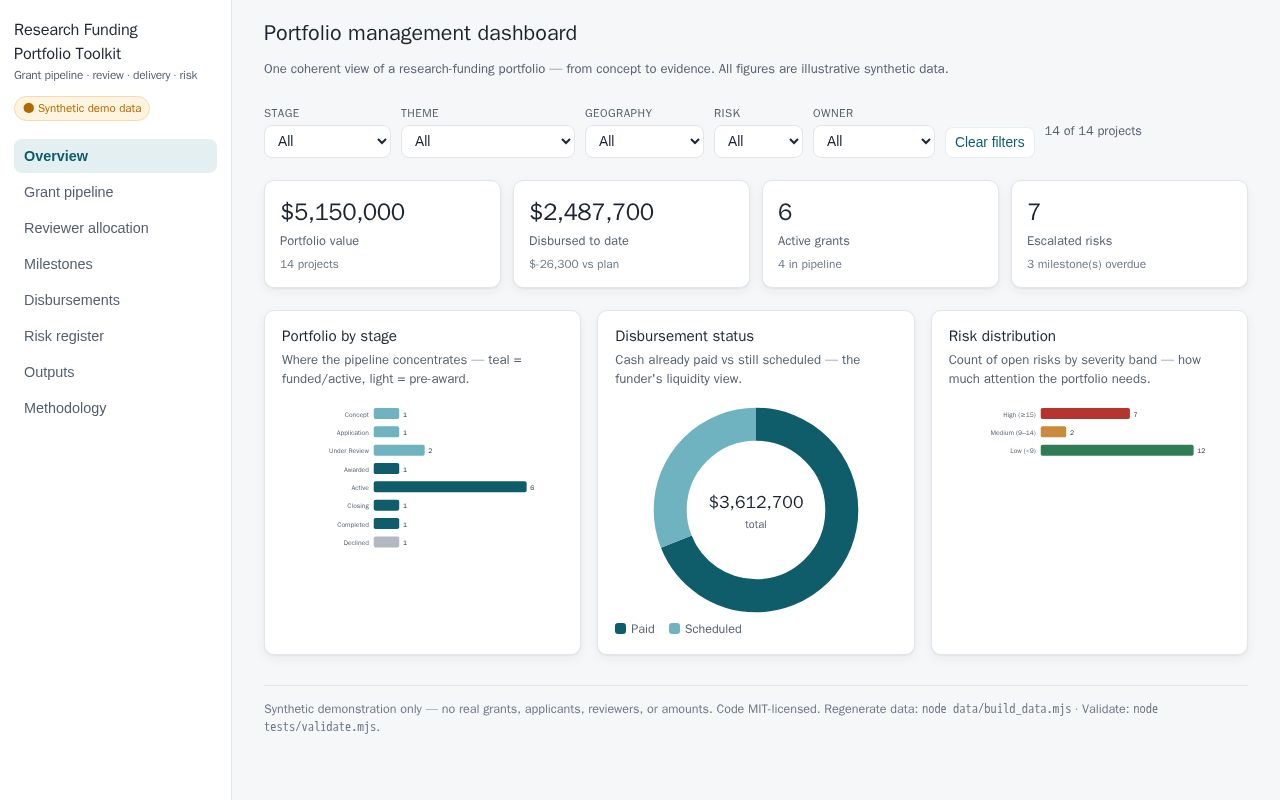Click the High risk severity bar

[x=1085, y=414]
